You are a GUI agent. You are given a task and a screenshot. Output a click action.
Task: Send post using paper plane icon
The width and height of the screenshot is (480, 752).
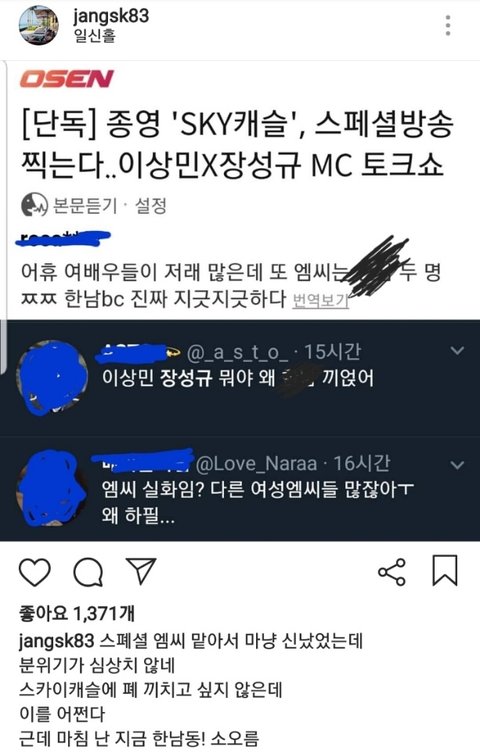141,571
